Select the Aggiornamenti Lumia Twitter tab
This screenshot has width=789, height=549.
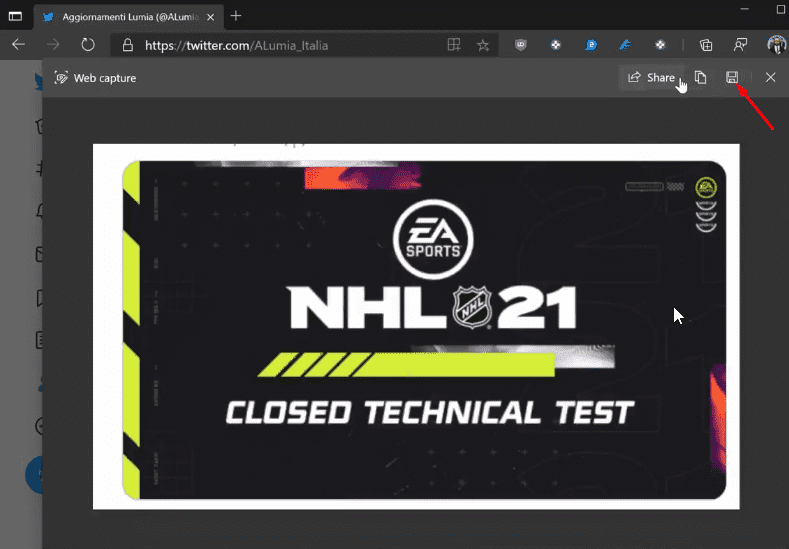(x=130, y=17)
